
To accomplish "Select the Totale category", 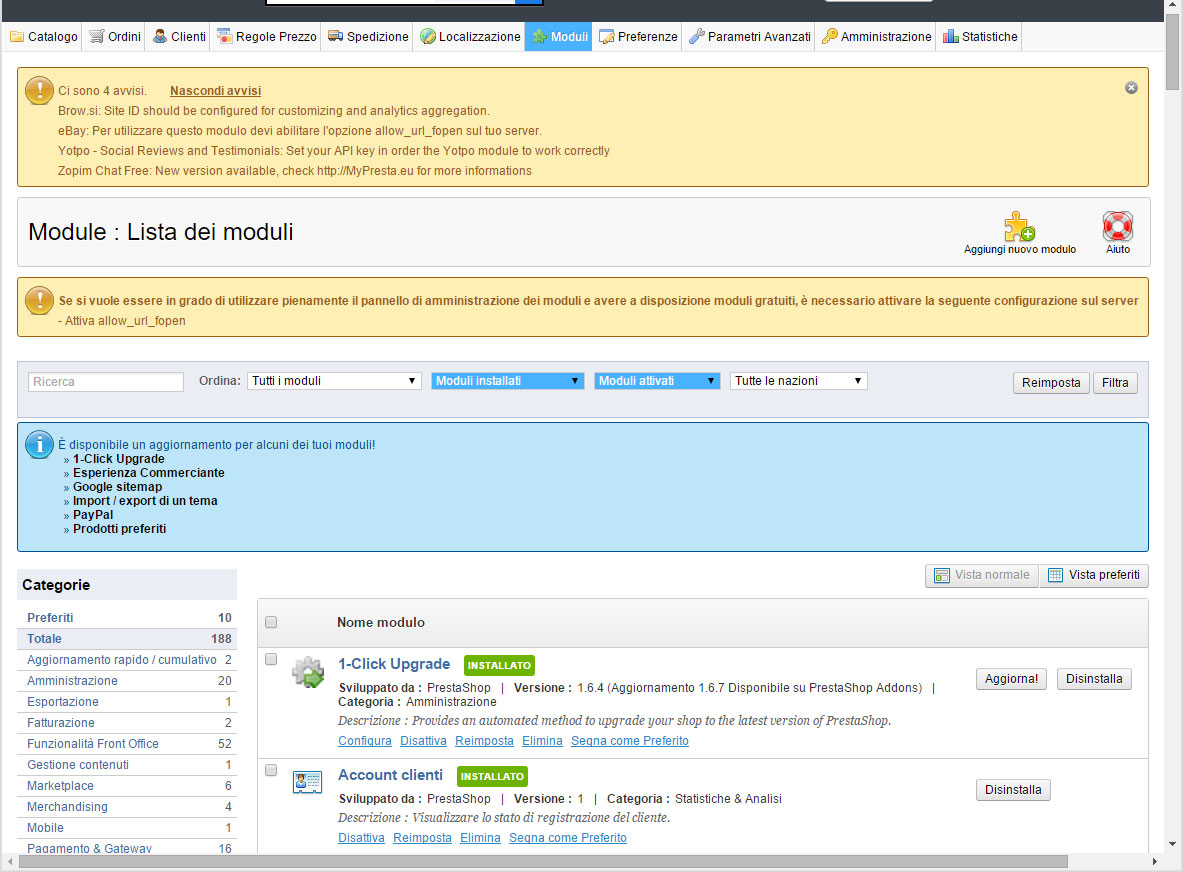I will click(x=127, y=639).
